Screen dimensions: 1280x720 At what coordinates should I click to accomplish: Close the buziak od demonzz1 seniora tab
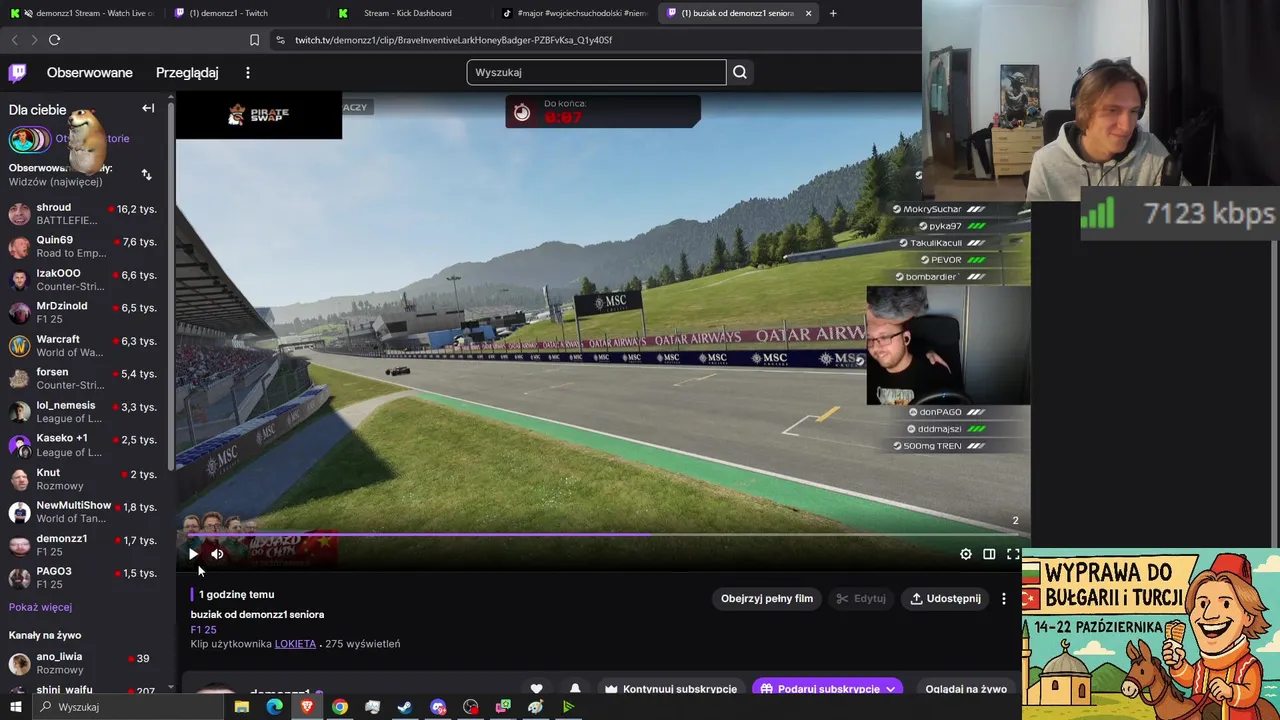point(808,13)
